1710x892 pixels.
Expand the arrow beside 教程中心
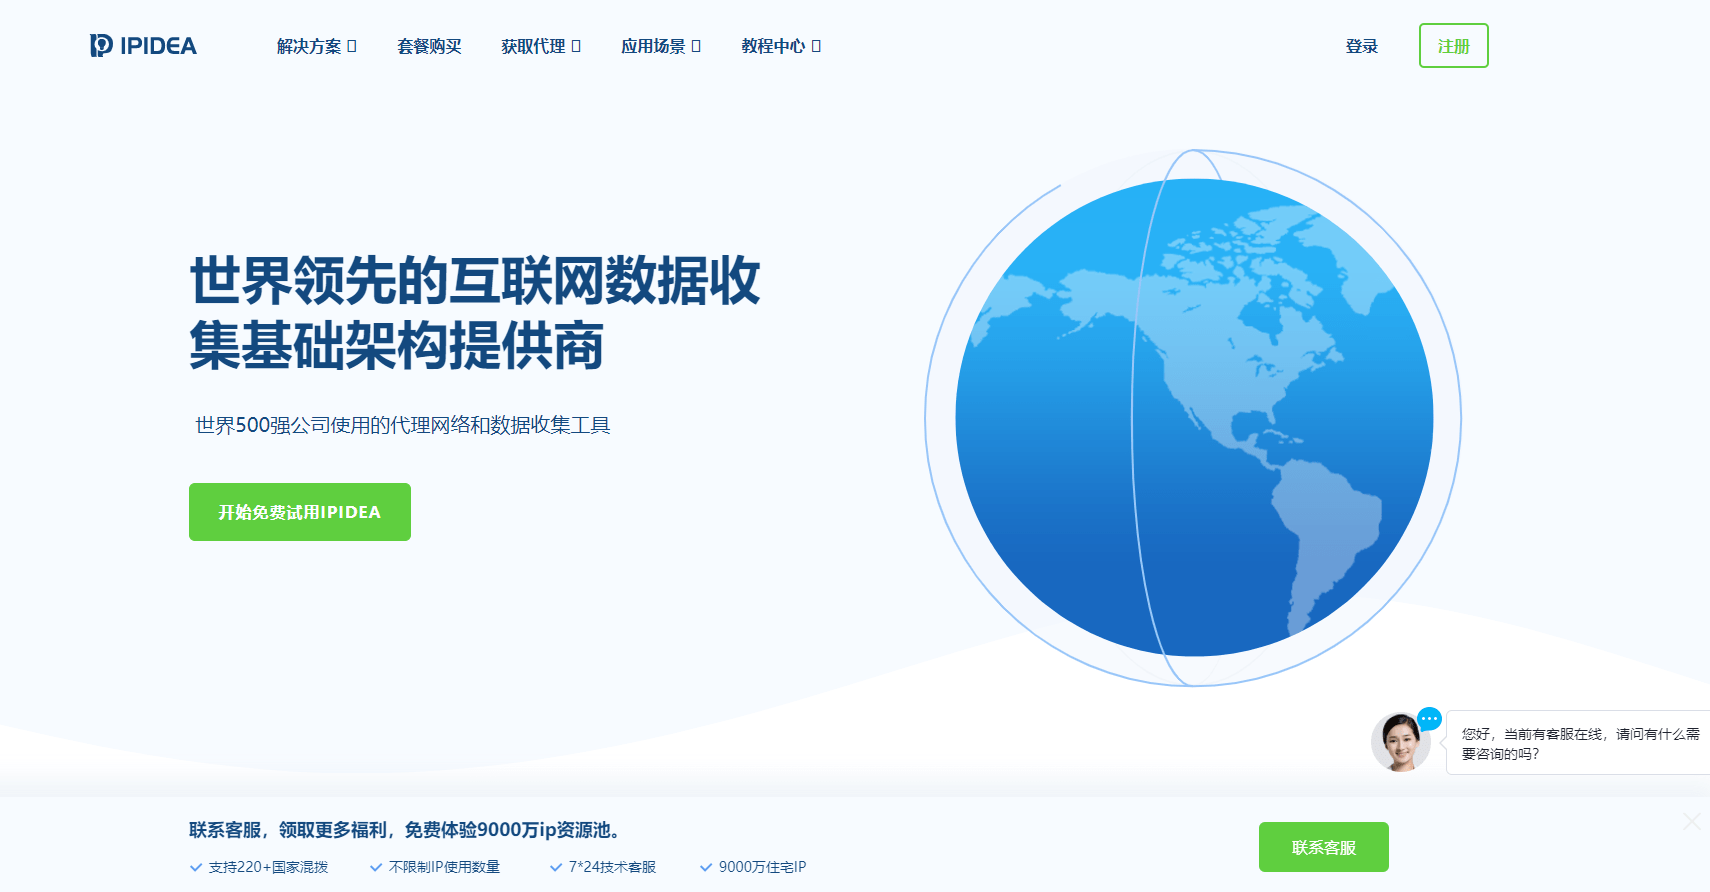pos(816,46)
